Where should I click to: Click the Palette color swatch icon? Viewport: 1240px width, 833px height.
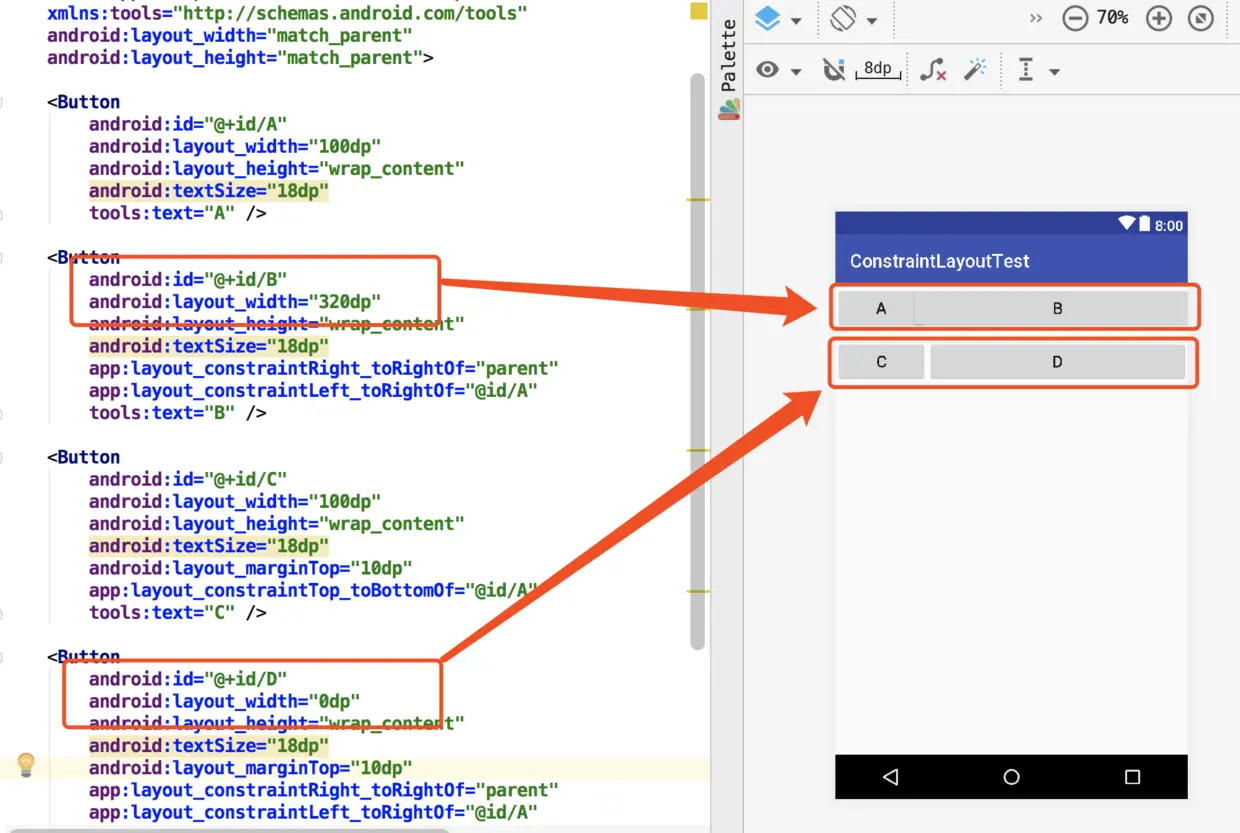tap(729, 108)
